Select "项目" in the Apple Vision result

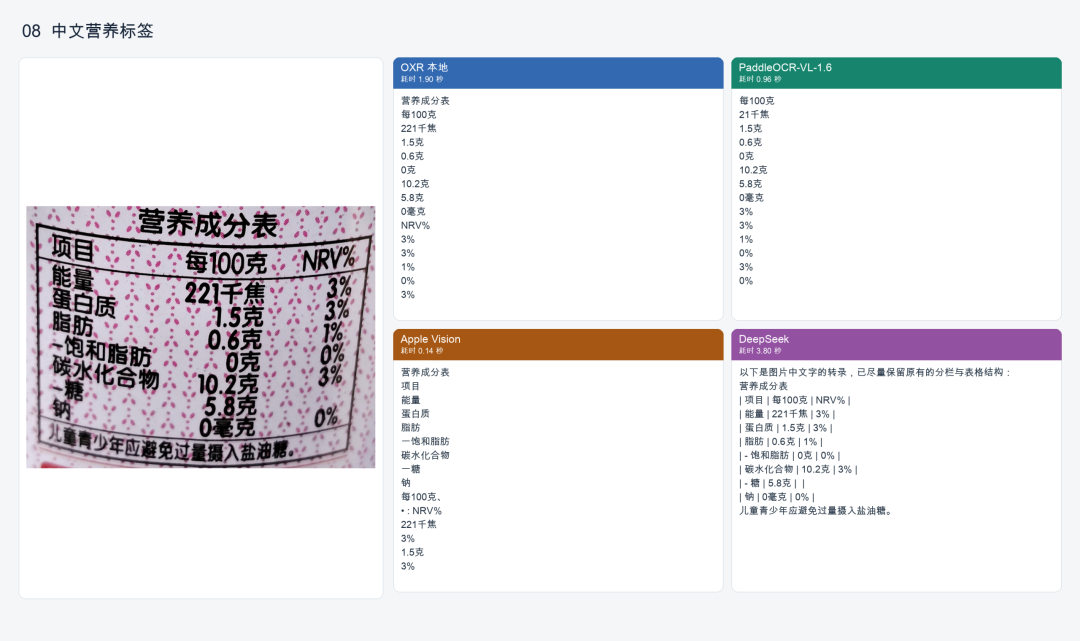click(x=411, y=386)
